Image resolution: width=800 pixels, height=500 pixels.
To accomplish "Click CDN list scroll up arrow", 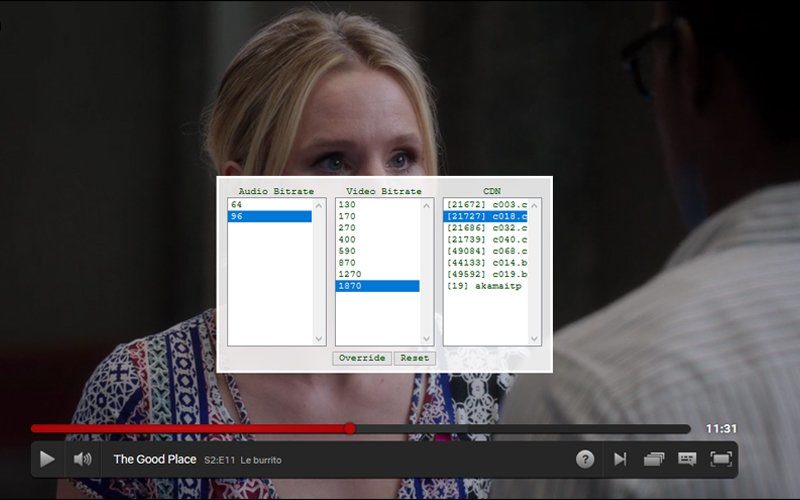I will [534, 206].
